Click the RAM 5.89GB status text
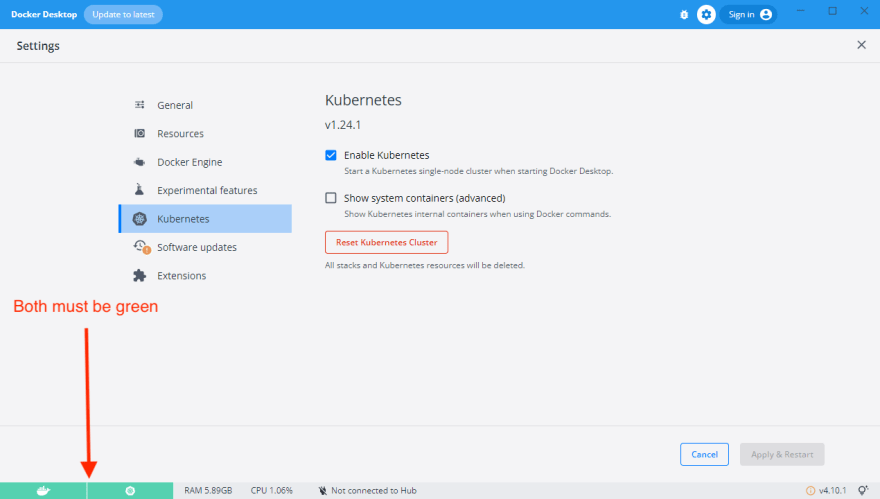Viewport: 880px width, 499px height. coord(208,491)
